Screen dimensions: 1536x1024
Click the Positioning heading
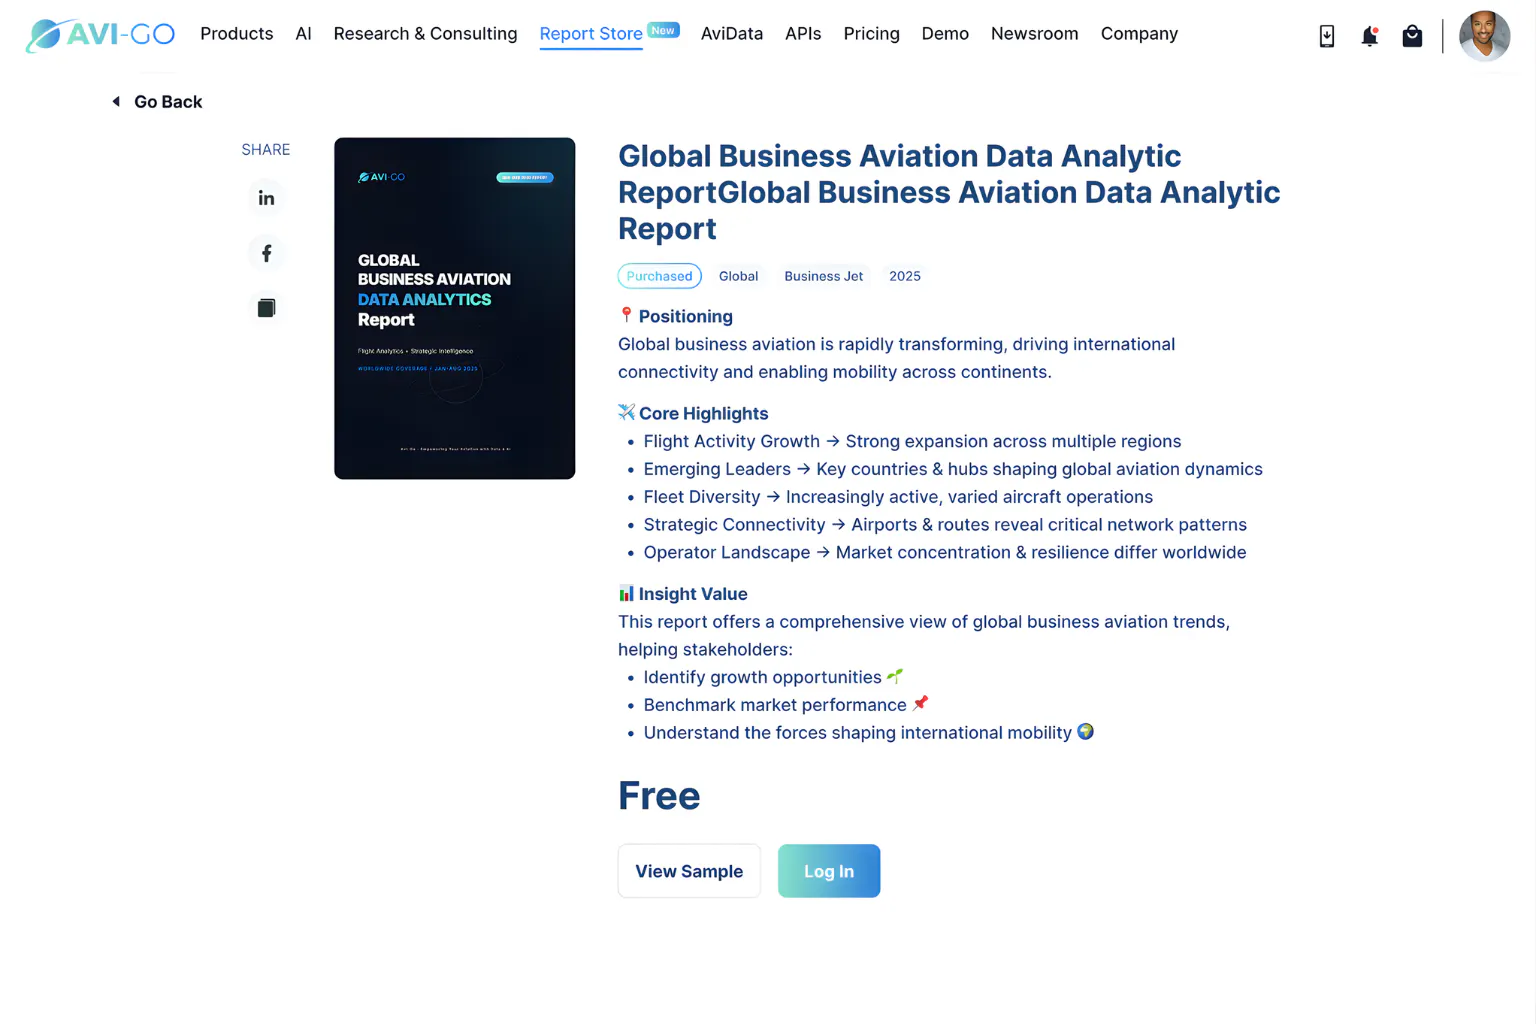[x=685, y=316]
